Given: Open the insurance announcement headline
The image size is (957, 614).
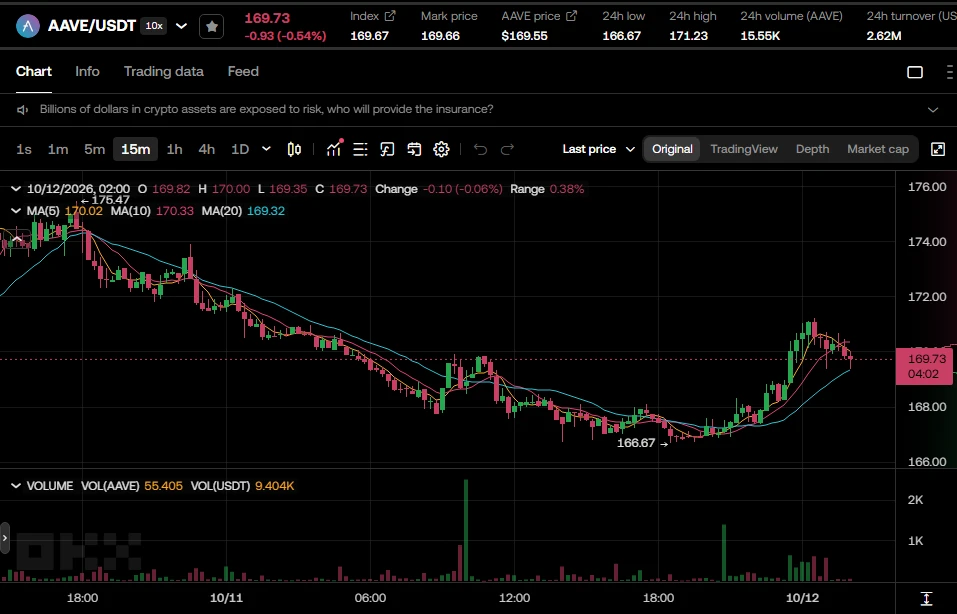Looking at the screenshot, I should coord(266,109).
